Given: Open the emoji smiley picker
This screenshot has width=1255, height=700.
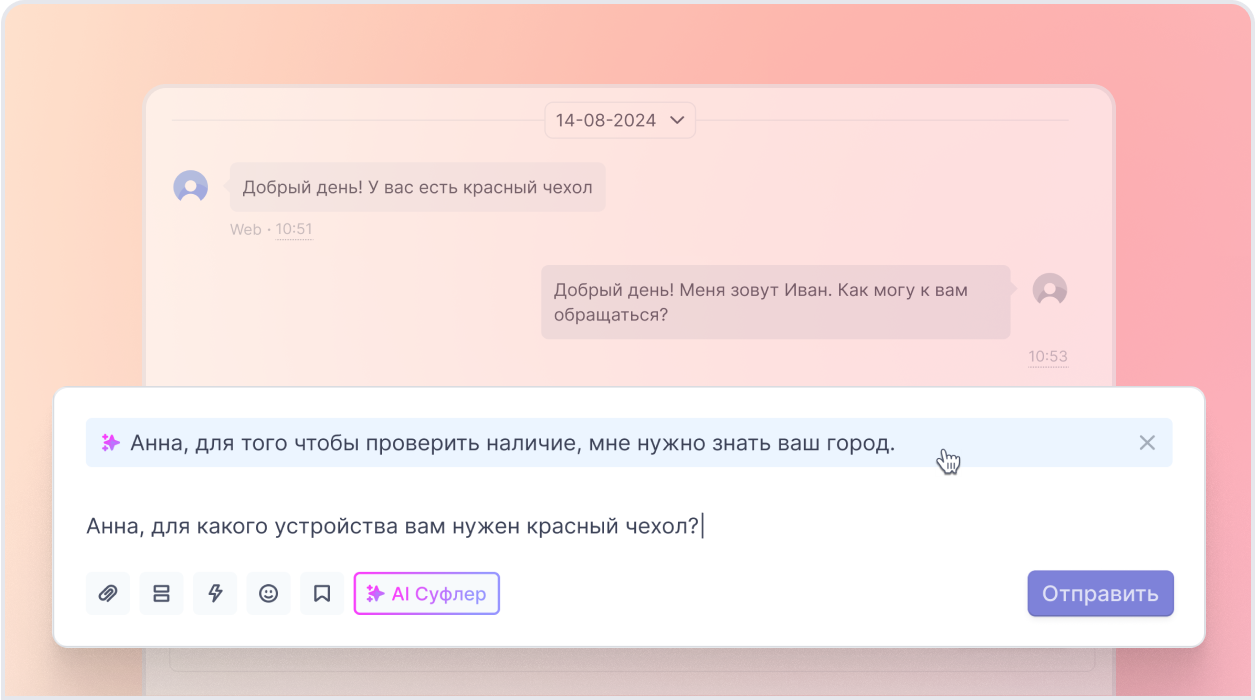Looking at the screenshot, I should 268,593.
